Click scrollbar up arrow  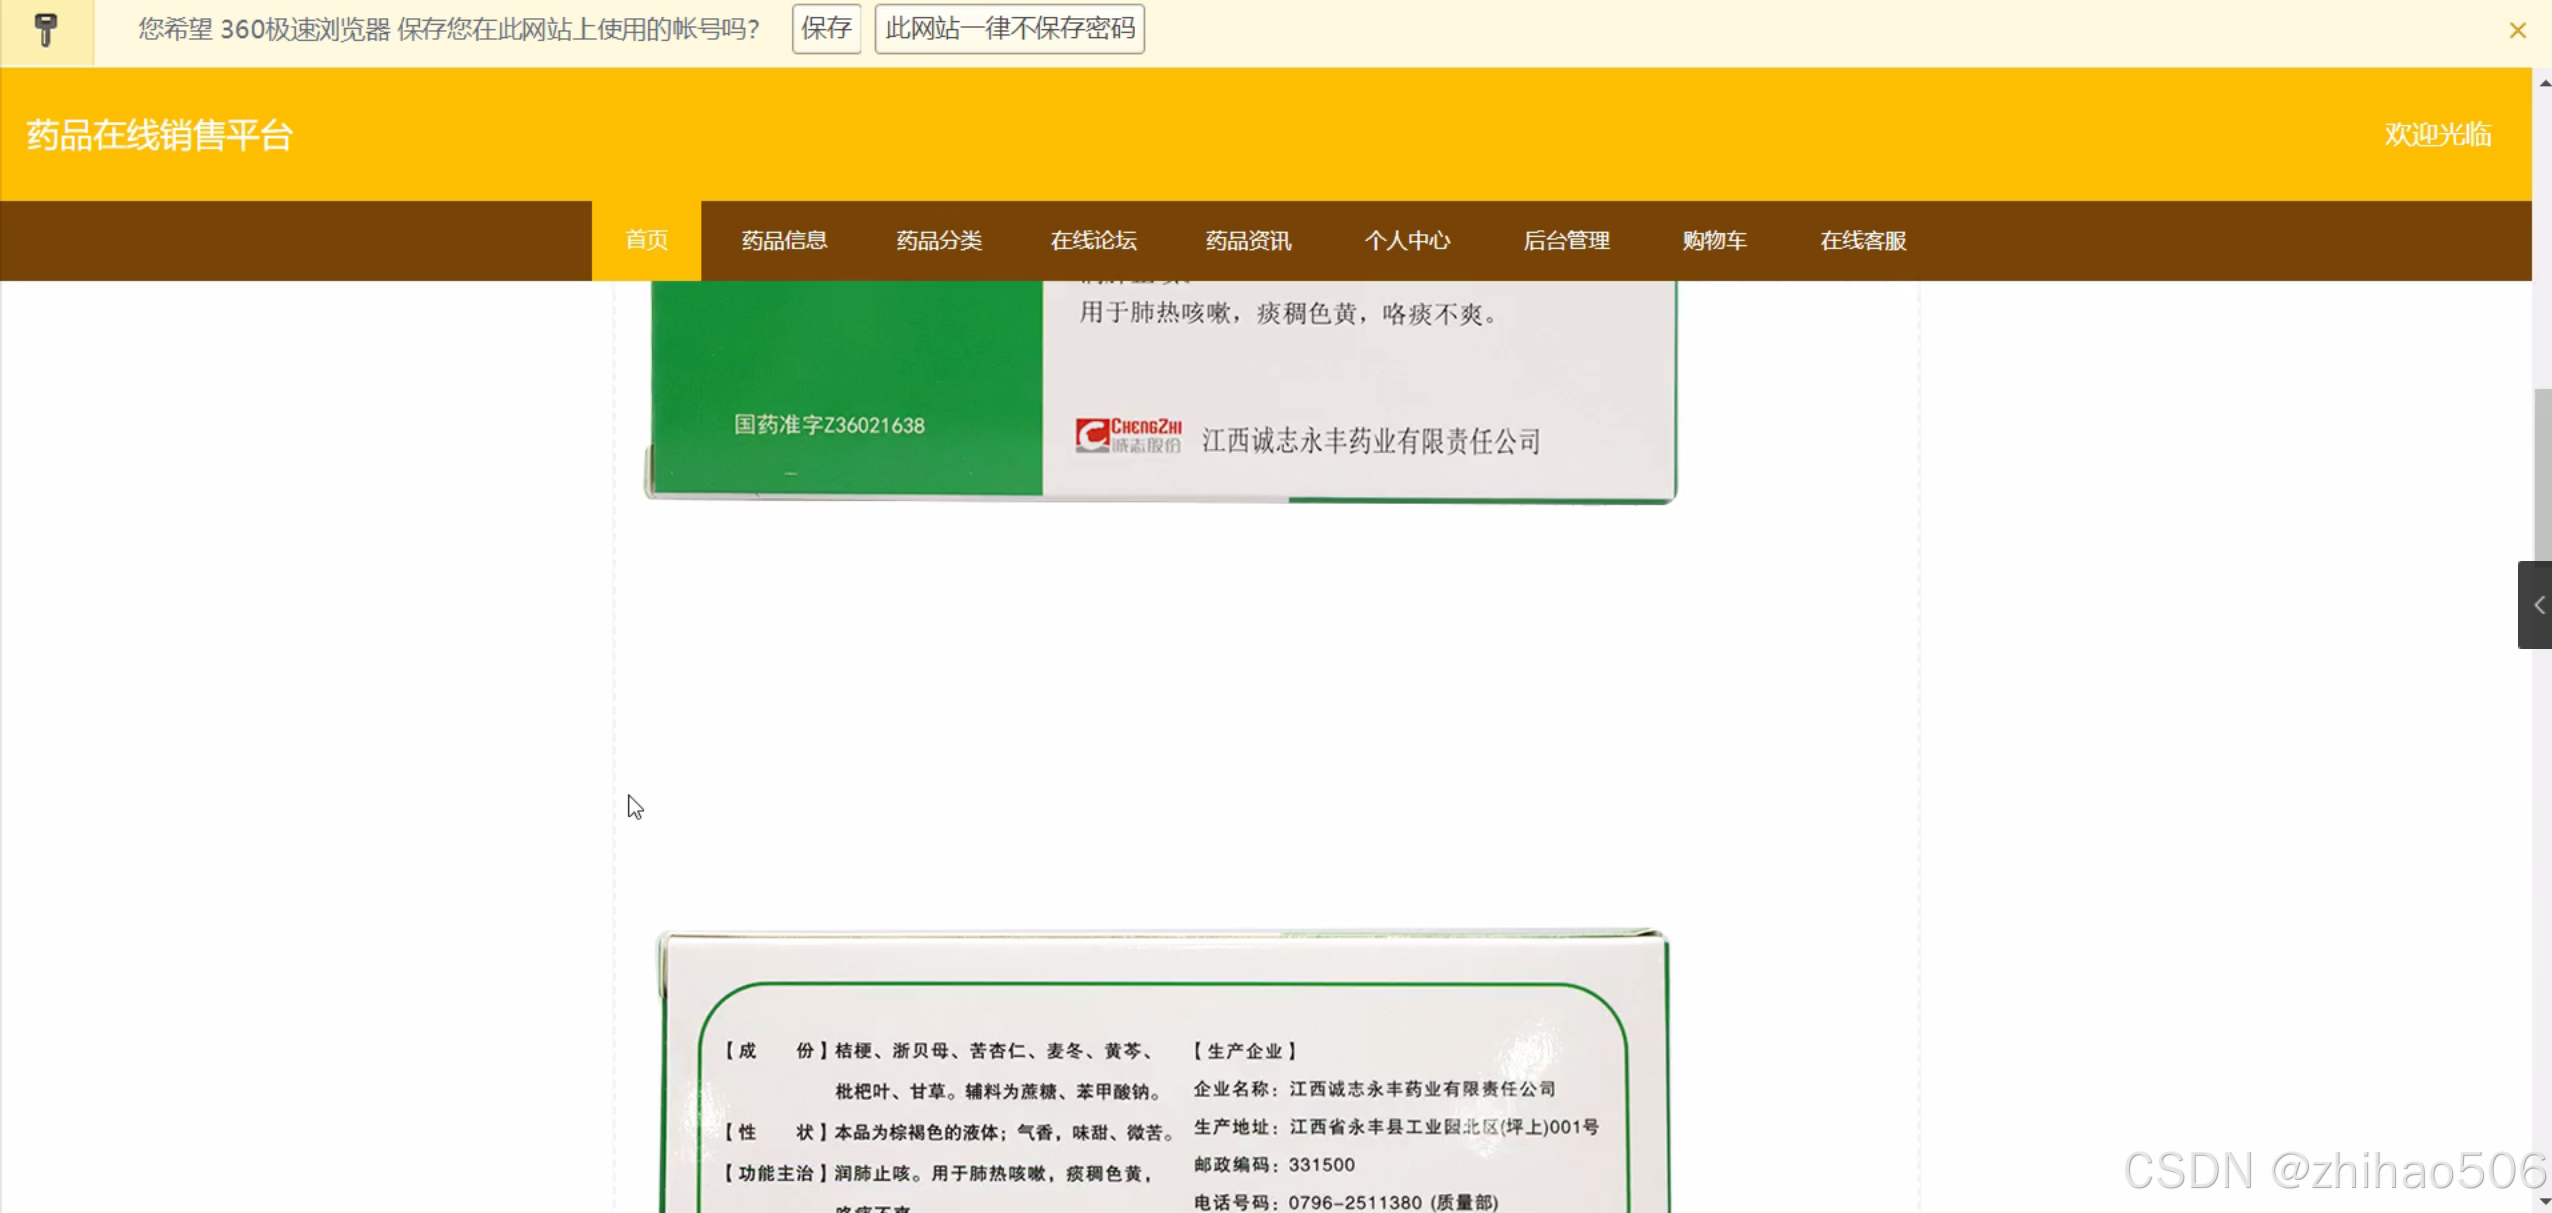pos(2544,83)
